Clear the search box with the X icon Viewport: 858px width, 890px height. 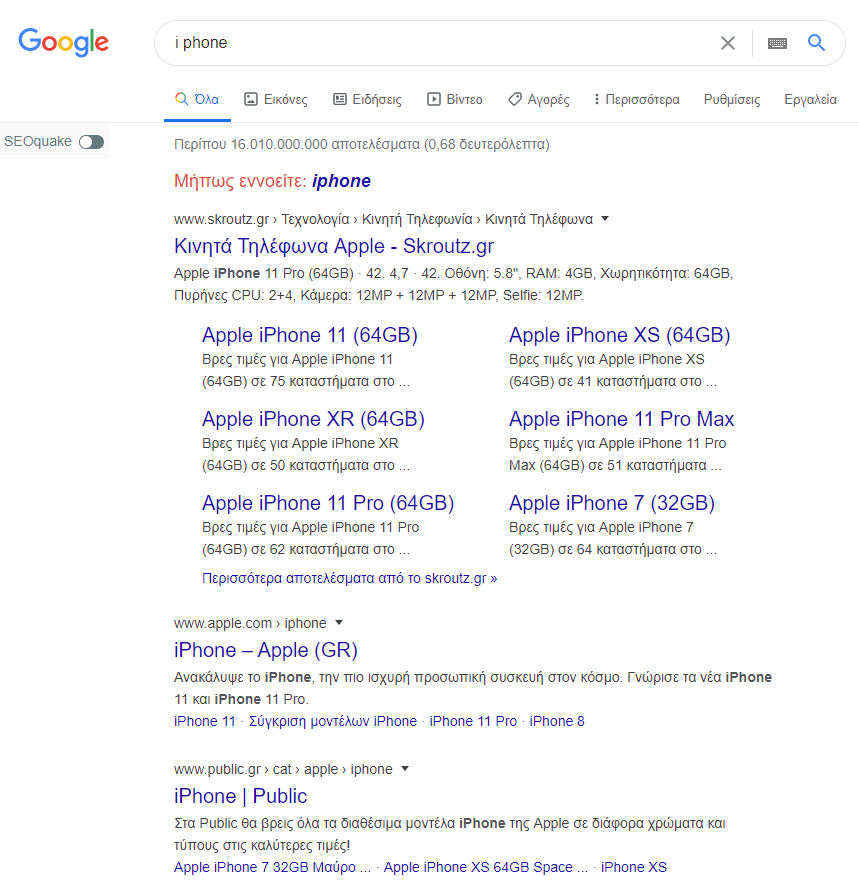tap(727, 43)
